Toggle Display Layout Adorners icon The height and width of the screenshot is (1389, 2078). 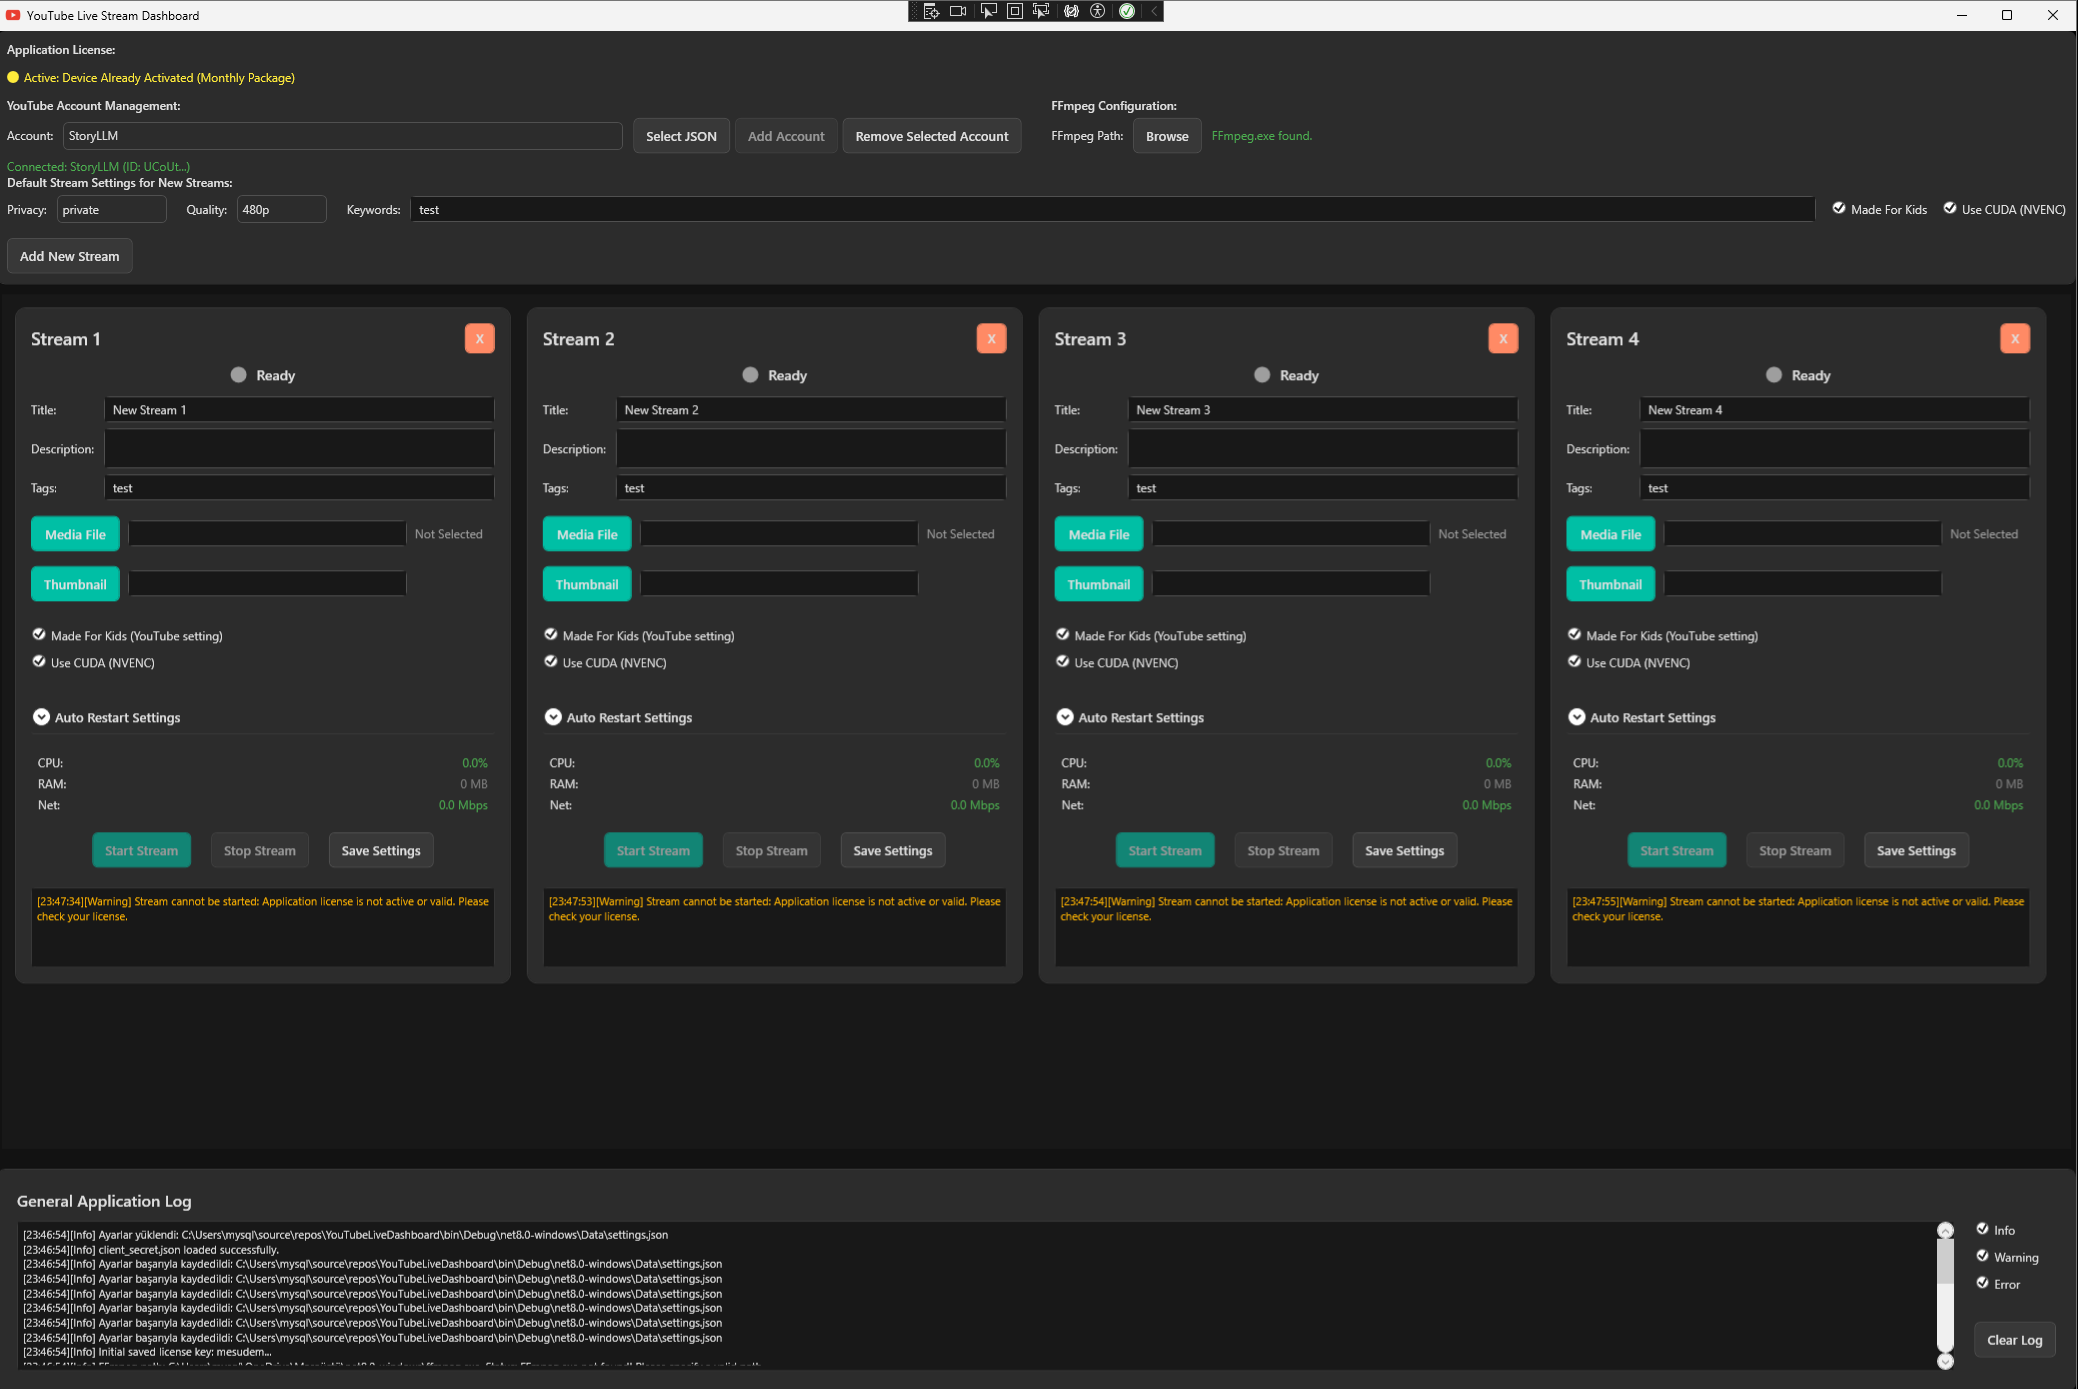point(1014,11)
